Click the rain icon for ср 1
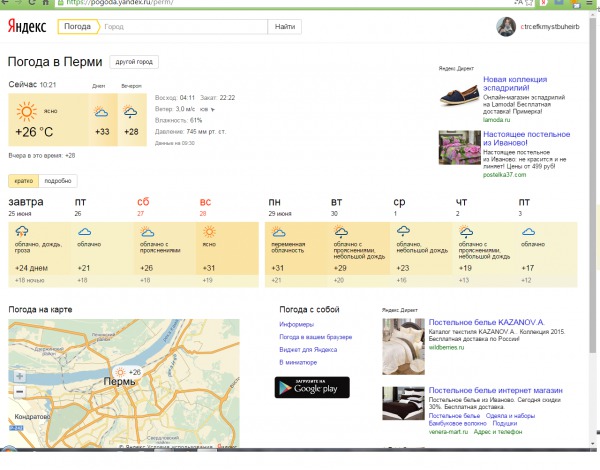Screen dimensions: 600x470 pos(403,231)
